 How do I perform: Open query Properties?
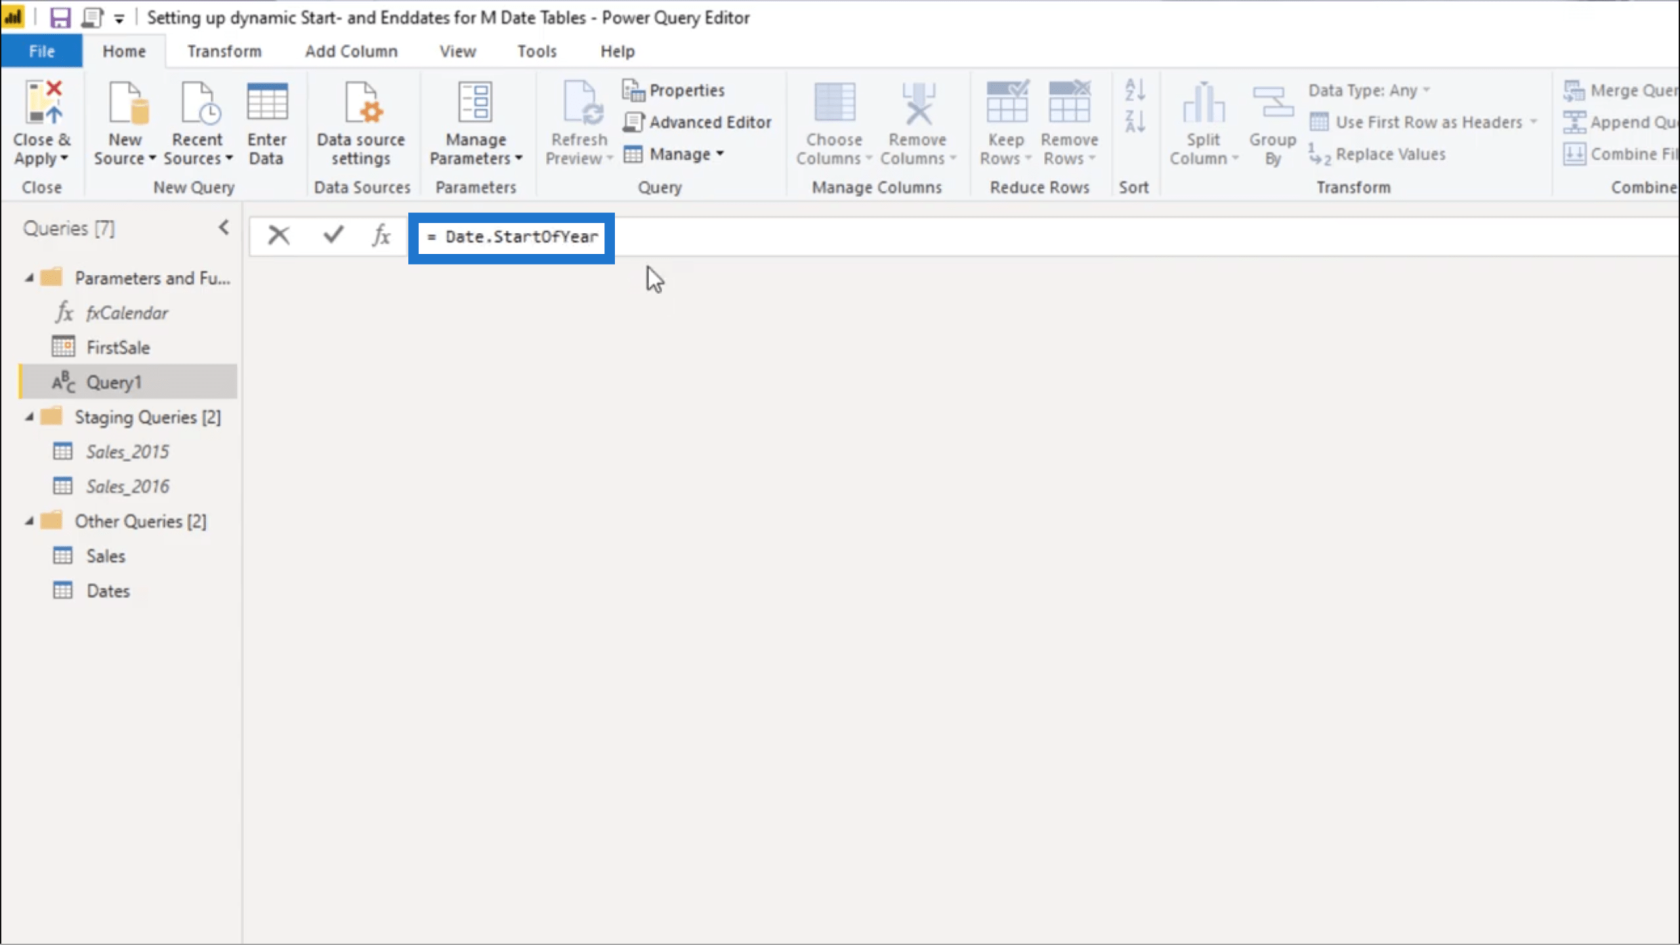click(673, 90)
